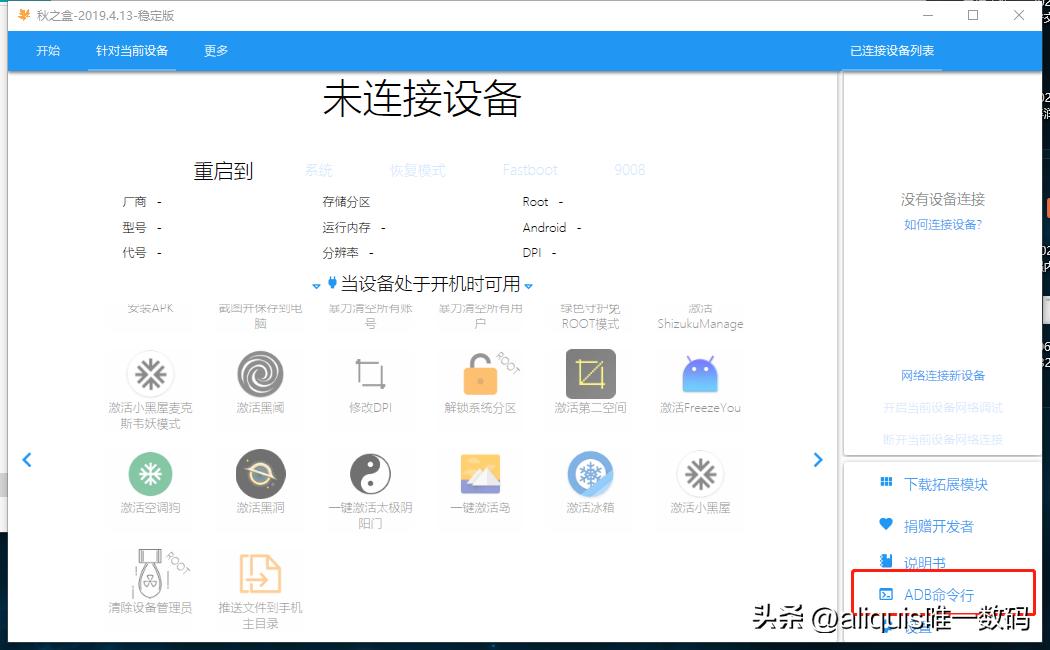This screenshot has width=1050, height=650.
Task: Click the 截图并保存到电脑 label
Action: click(260, 317)
